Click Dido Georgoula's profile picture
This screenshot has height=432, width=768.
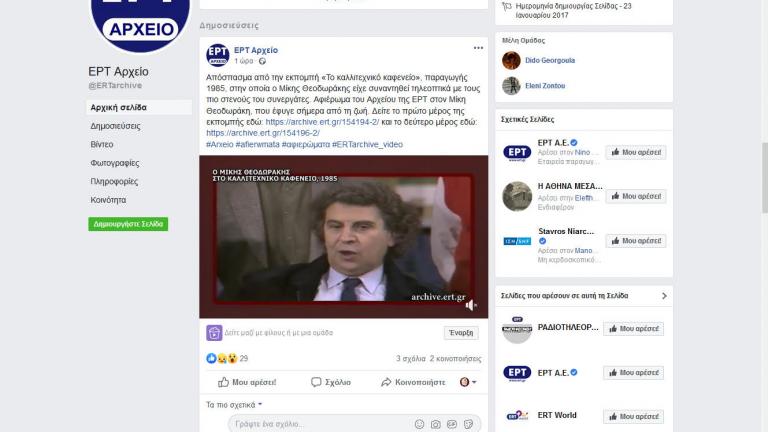(511, 61)
